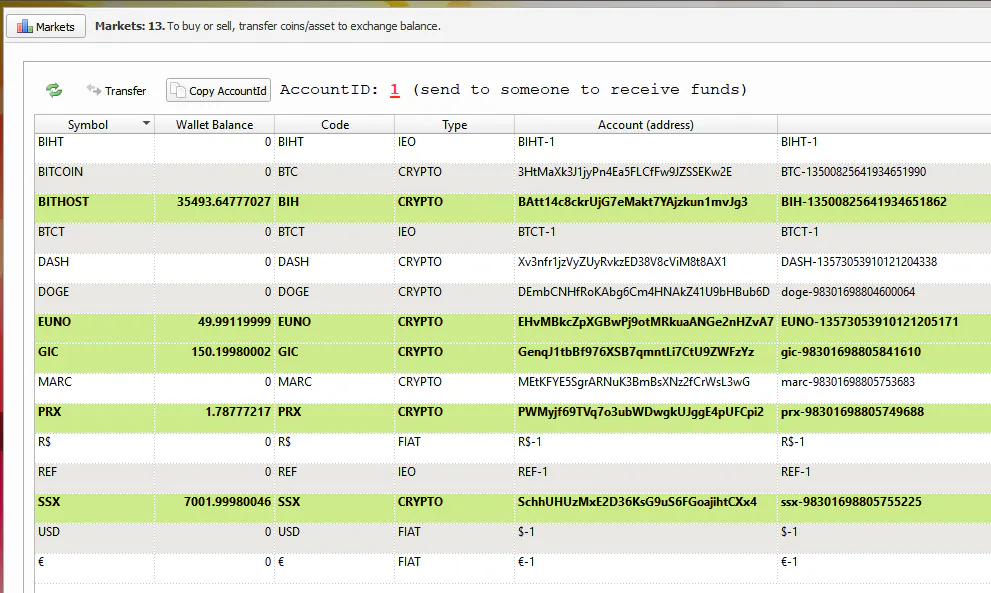
Task: Select the REF symbol cell
Action: click(x=94, y=478)
